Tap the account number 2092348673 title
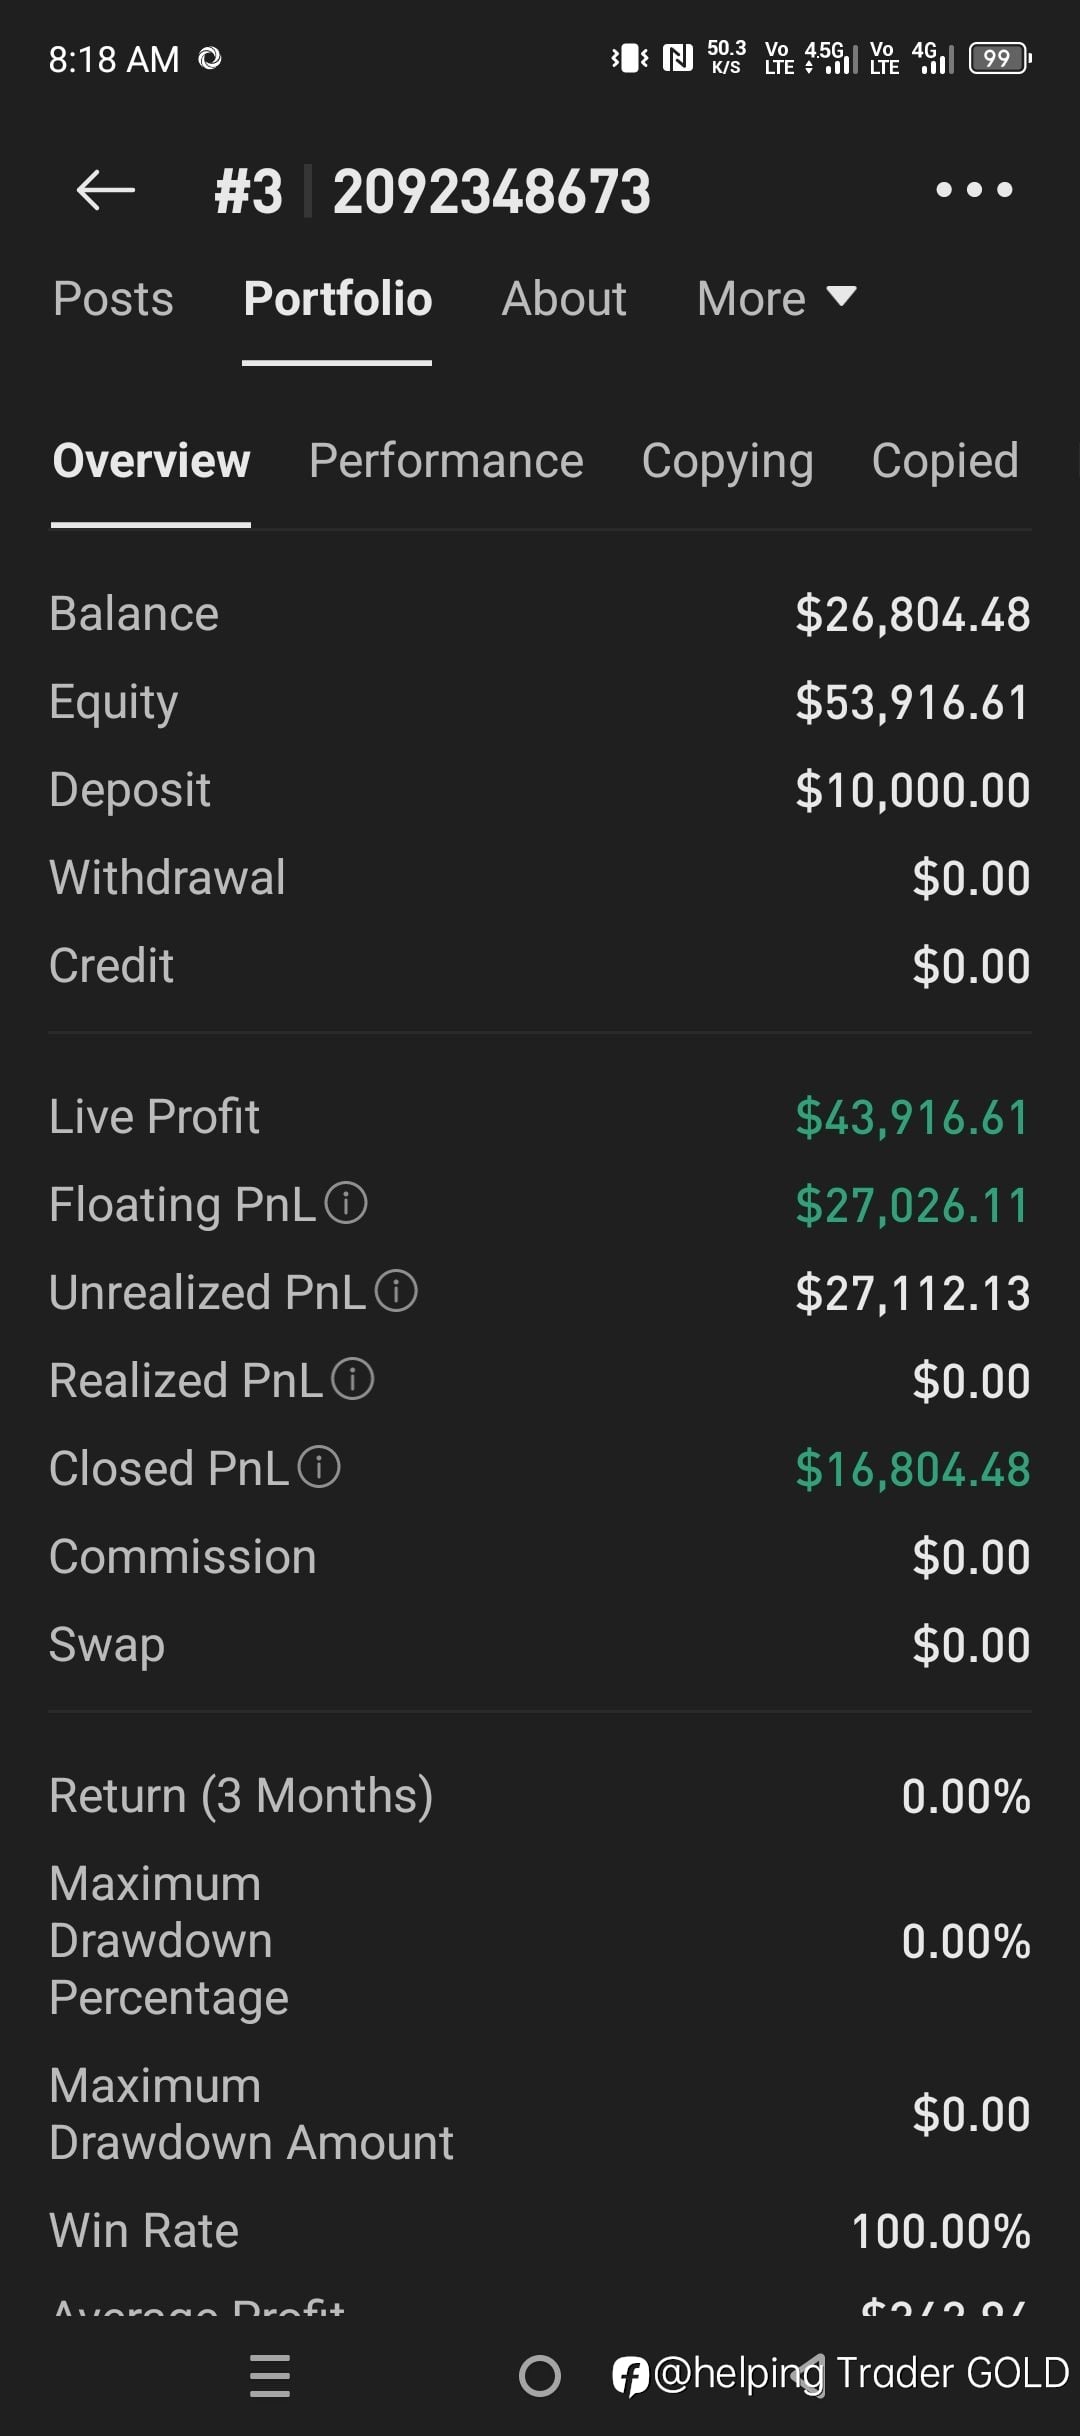 (491, 191)
